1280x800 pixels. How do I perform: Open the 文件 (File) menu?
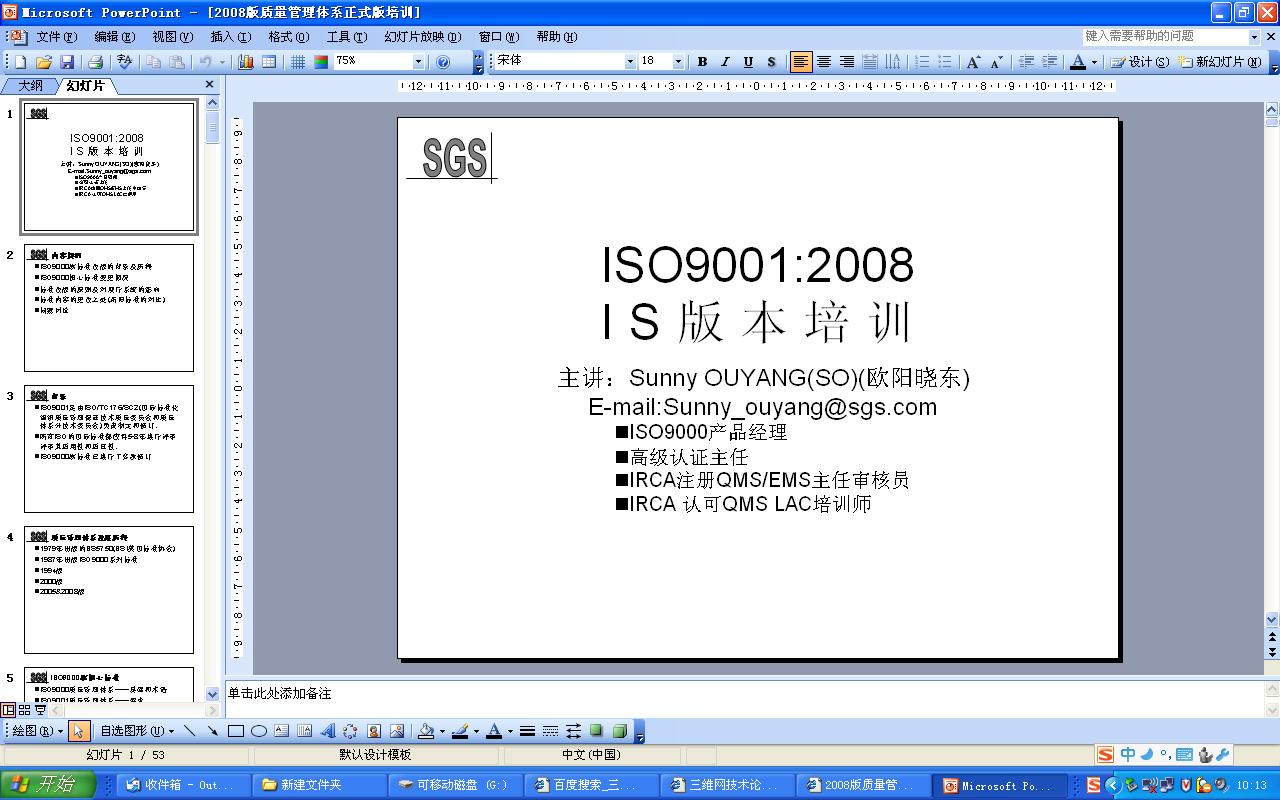[x=57, y=37]
